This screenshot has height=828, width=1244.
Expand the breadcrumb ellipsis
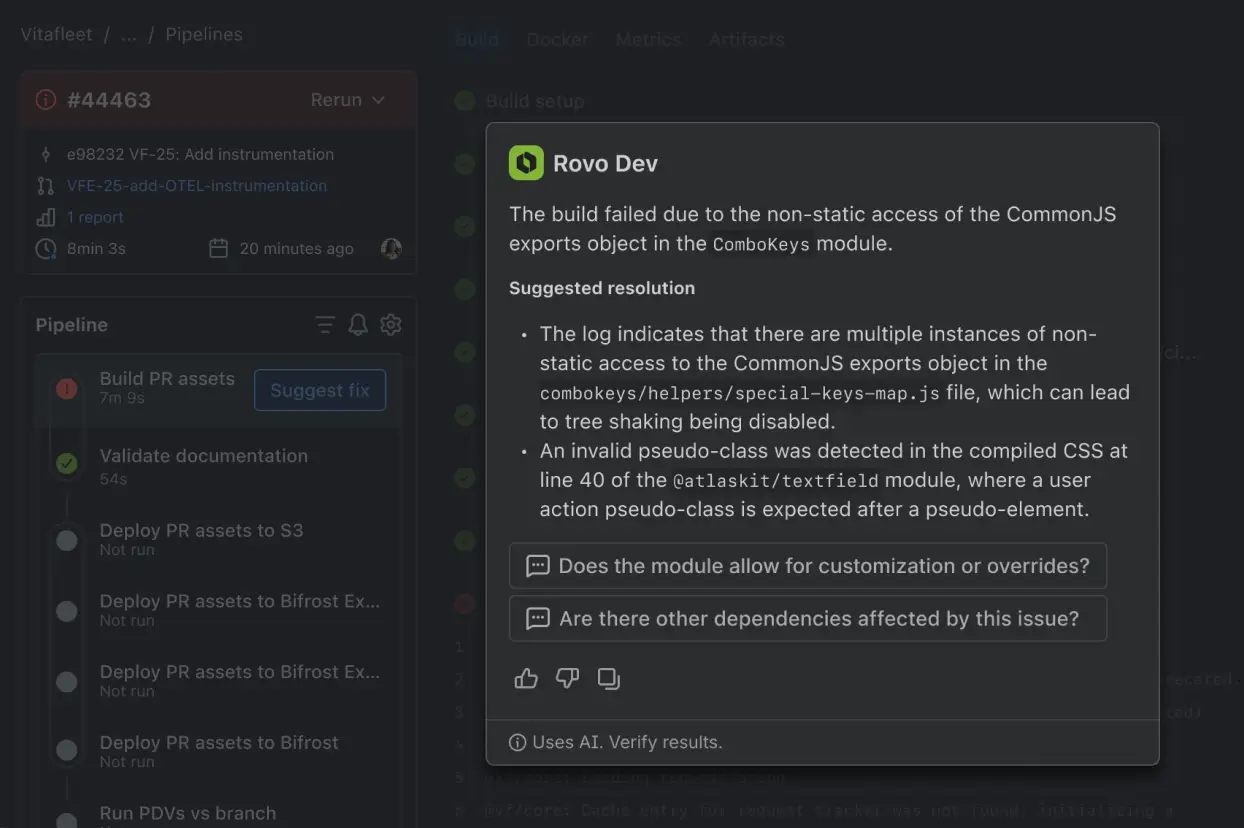(x=128, y=34)
